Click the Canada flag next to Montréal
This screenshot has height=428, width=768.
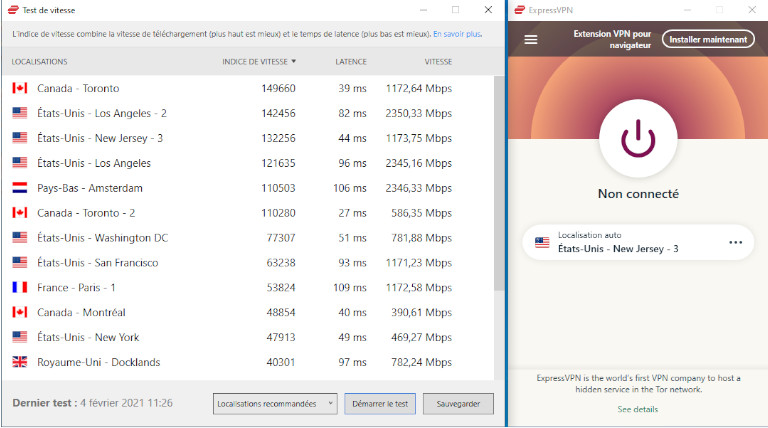coord(20,312)
